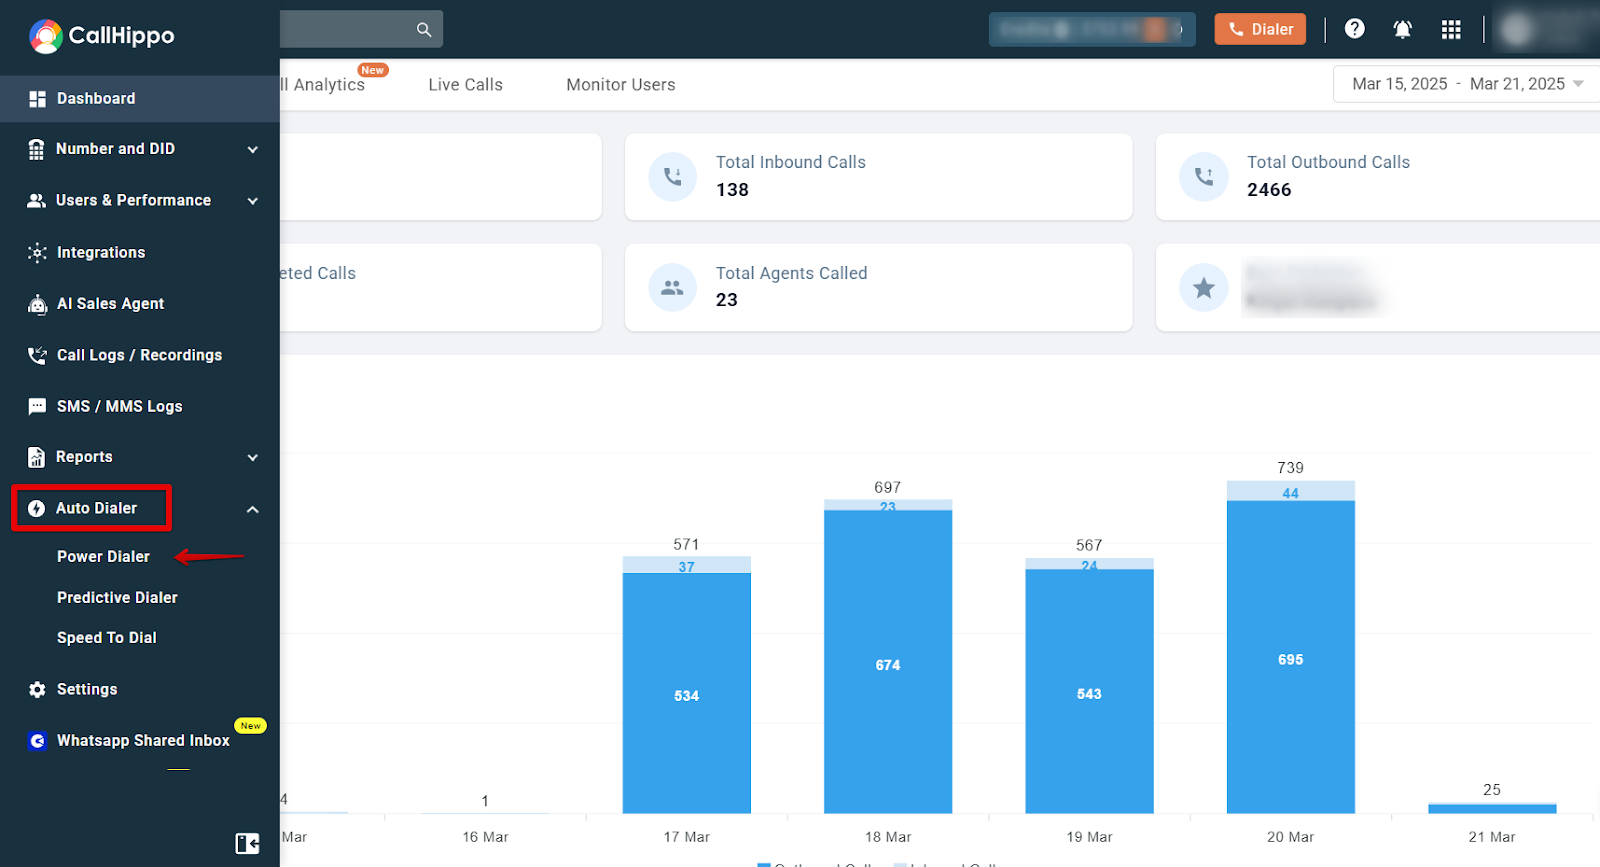The image size is (1600, 867).
Task: Expand the Number and DID chevron
Action: [x=253, y=150]
